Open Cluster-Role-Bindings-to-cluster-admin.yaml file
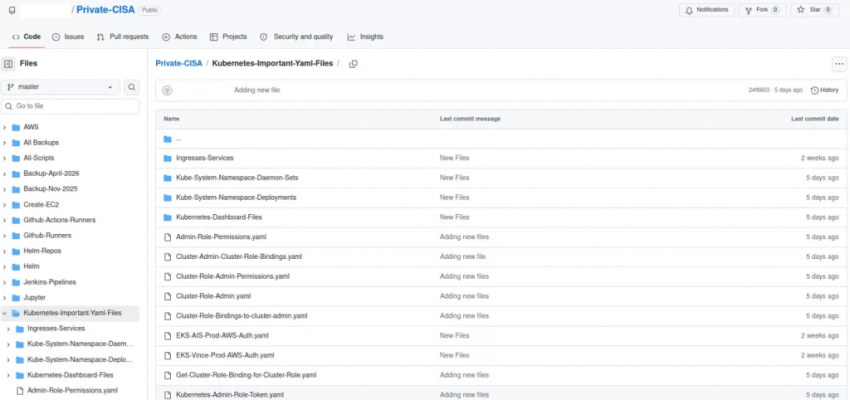850x400 pixels. (242, 316)
